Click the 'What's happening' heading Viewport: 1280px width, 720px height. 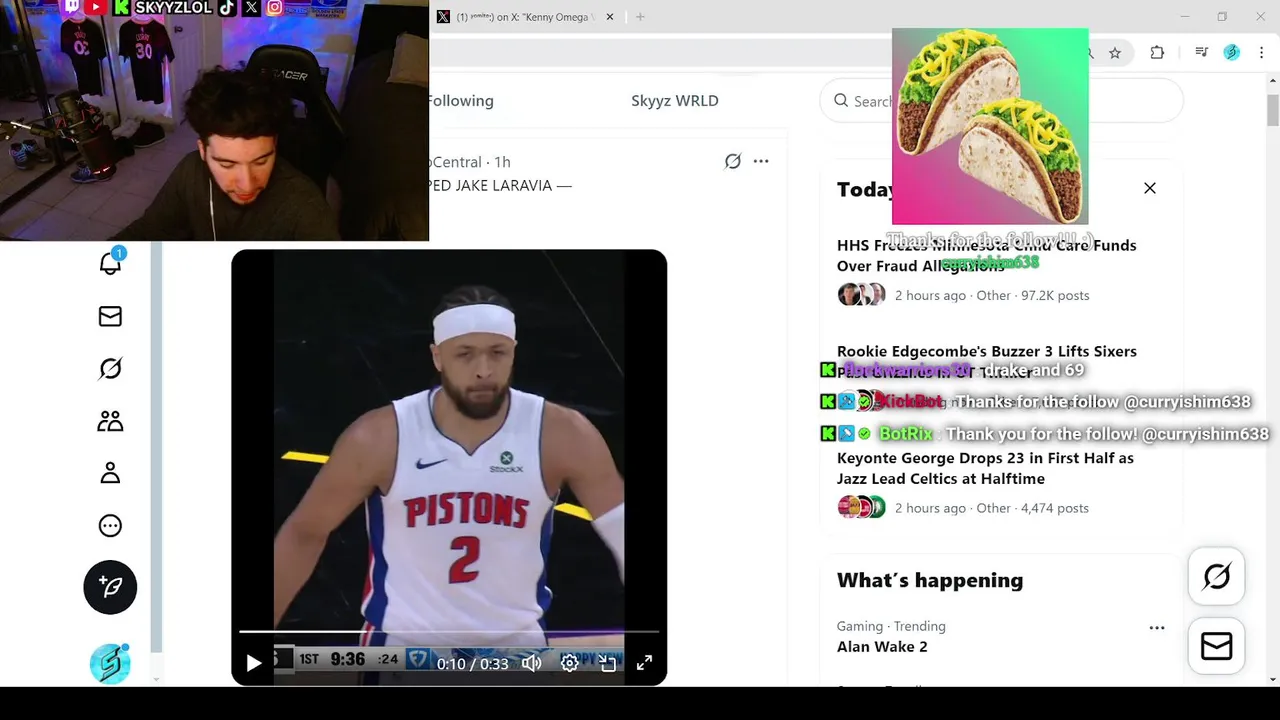[930, 580]
